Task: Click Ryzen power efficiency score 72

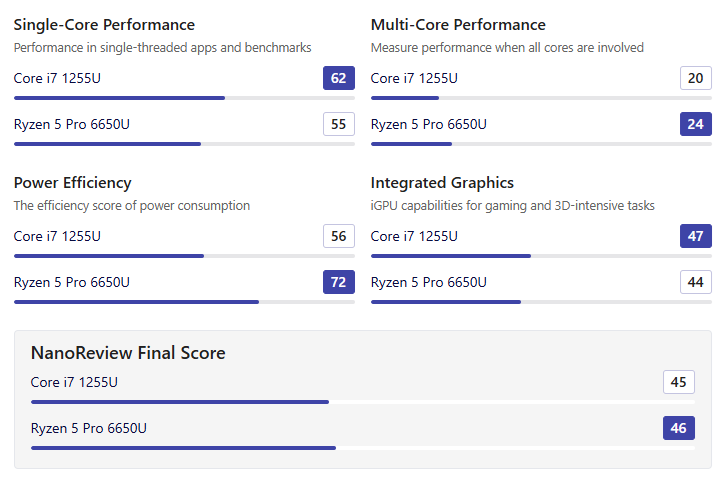Action: 338,282
